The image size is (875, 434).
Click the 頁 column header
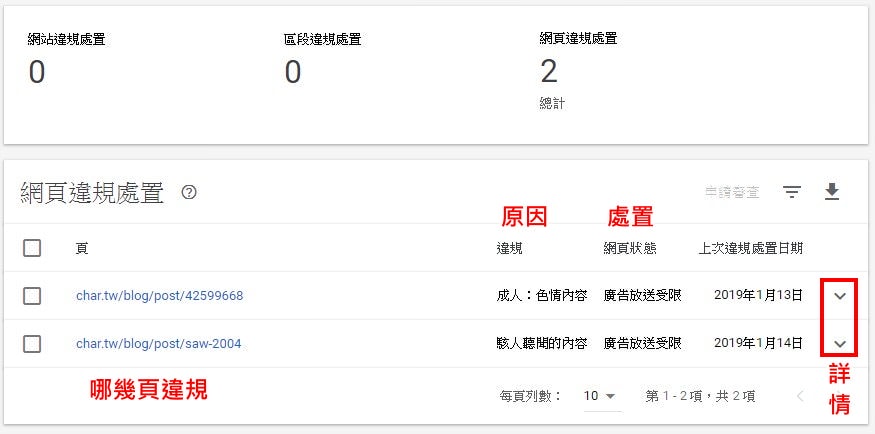point(82,248)
